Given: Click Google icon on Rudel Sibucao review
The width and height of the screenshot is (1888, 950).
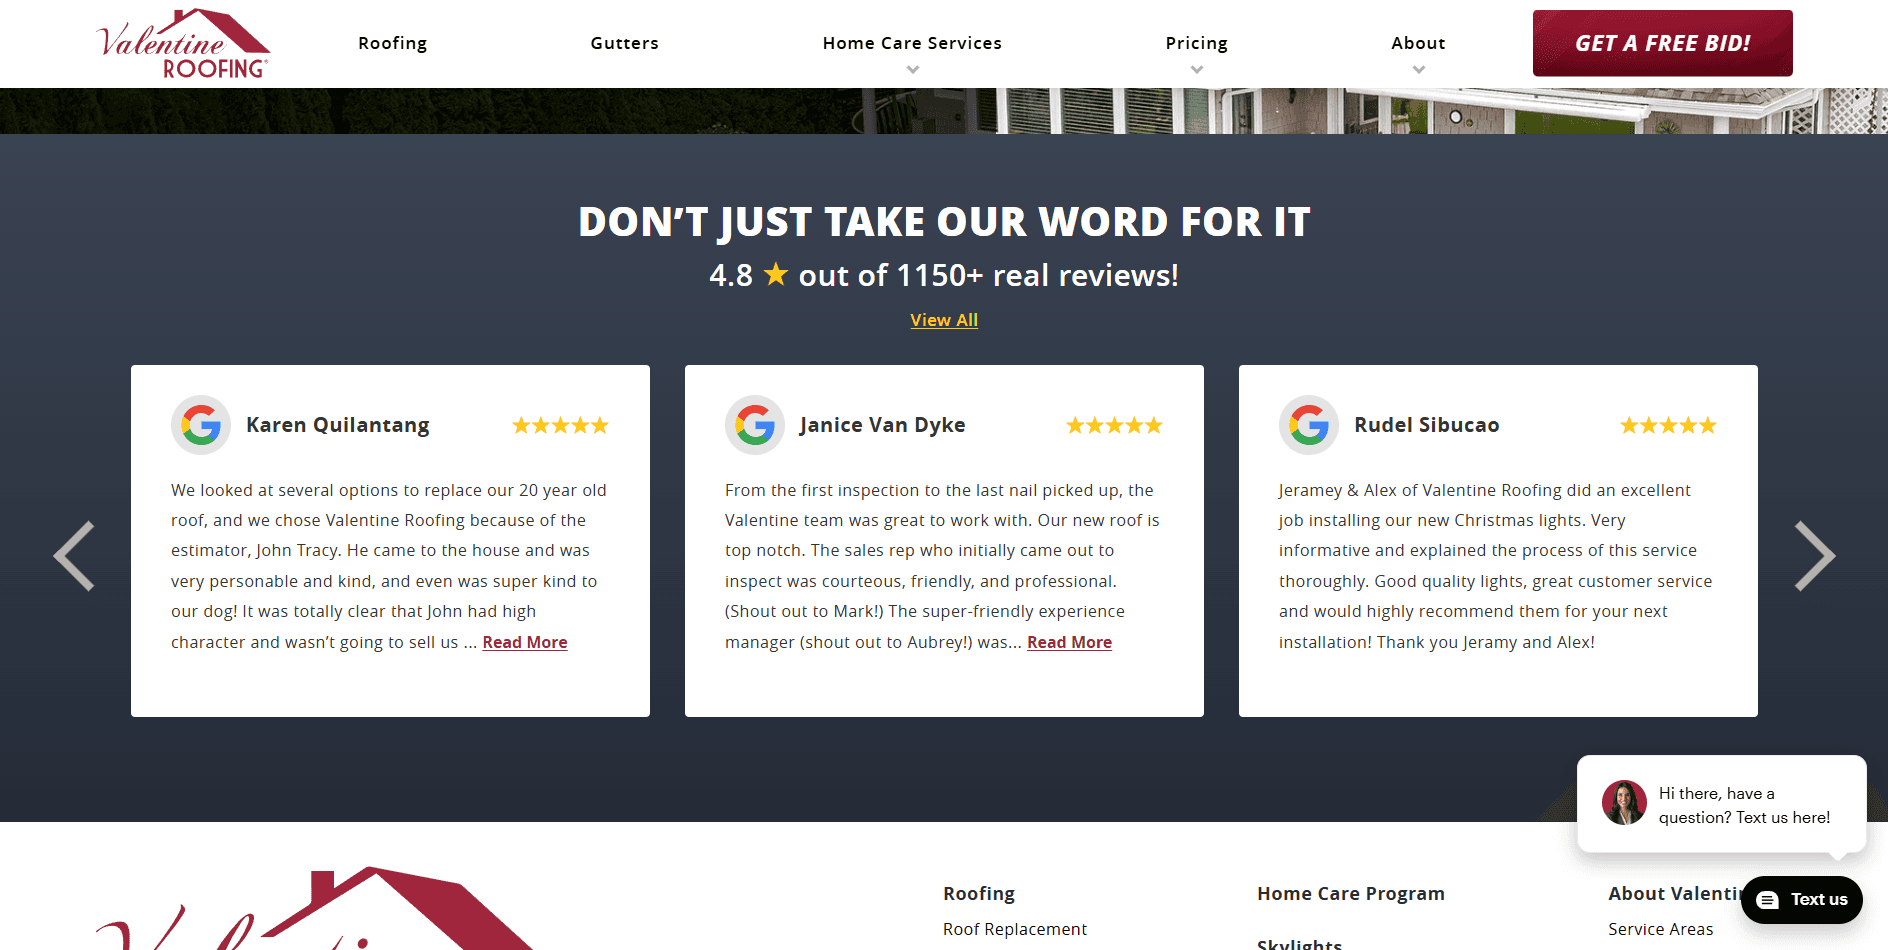Looking at the screenshot, I should point(1309,425).
